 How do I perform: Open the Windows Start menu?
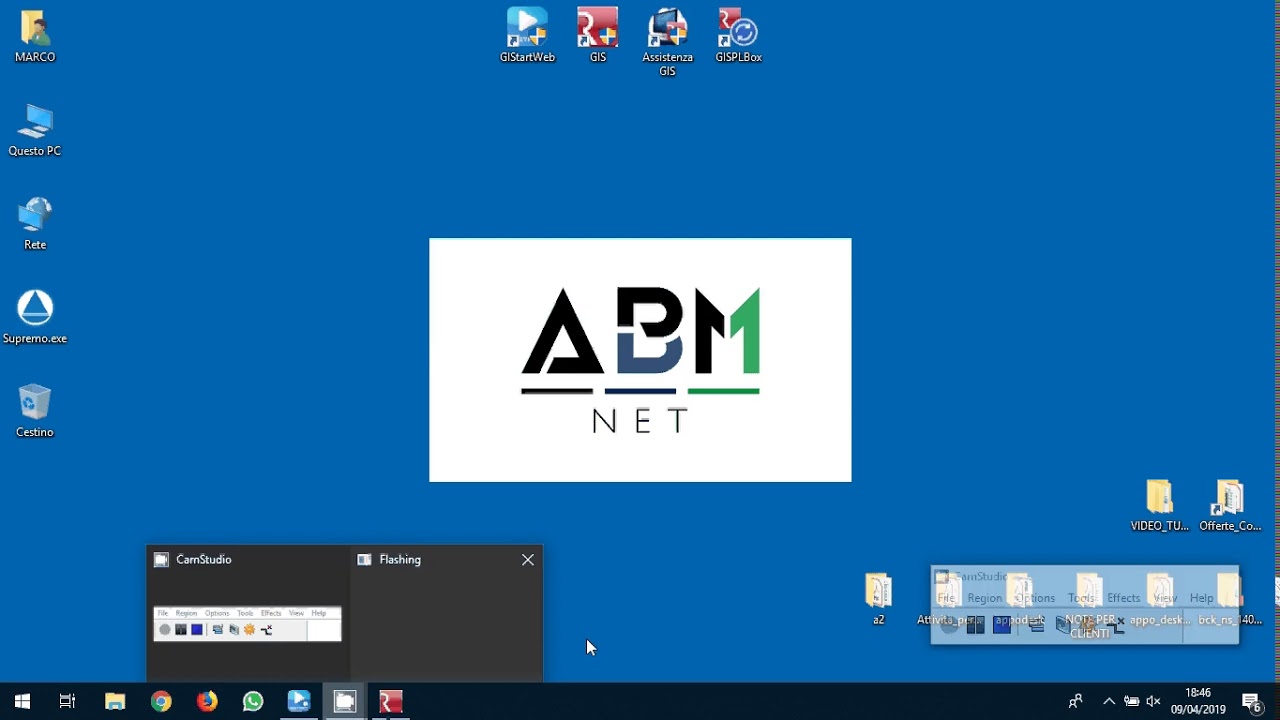(22, 701)
